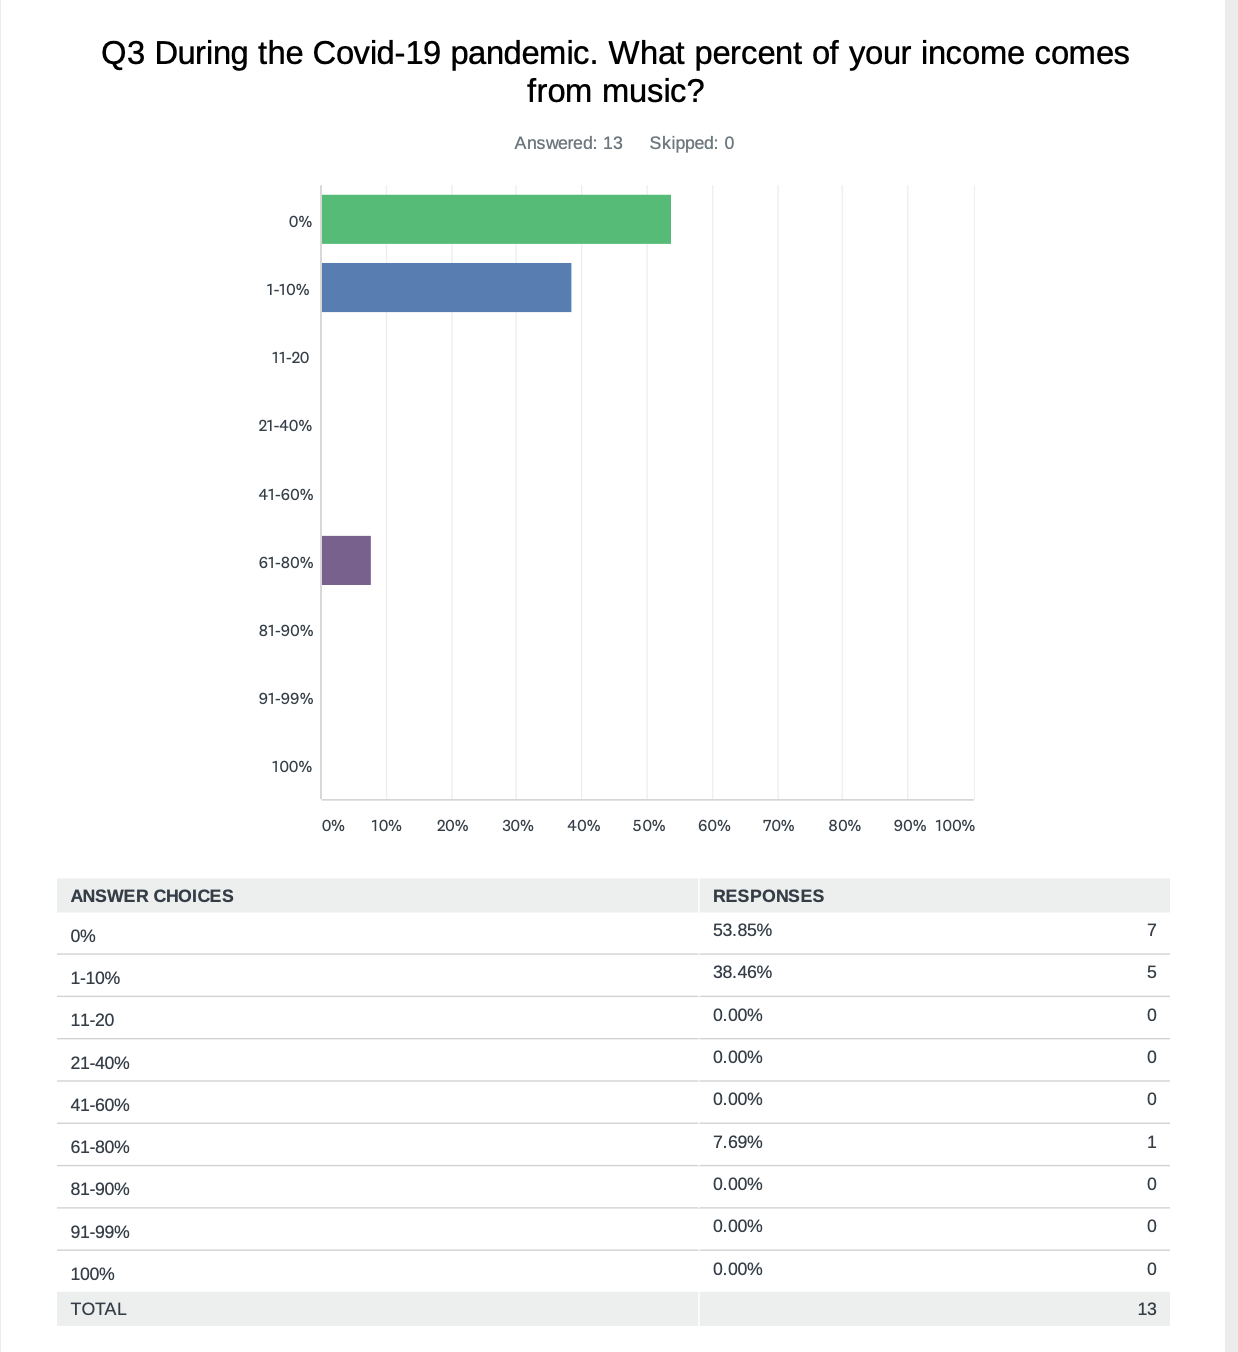Select the ANSWER CHOICES column header
The image size is (1238, 1352).
click(x=152, y=896)
